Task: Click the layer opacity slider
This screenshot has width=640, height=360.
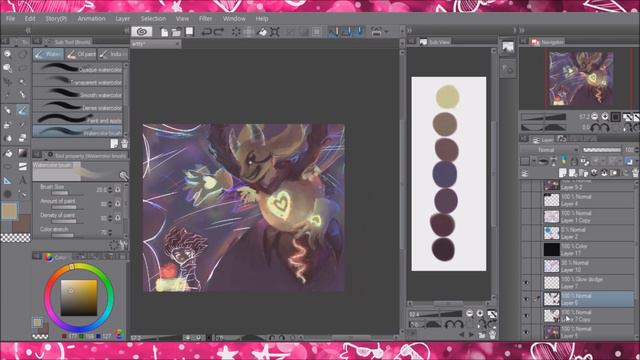Action: (602, 150)
